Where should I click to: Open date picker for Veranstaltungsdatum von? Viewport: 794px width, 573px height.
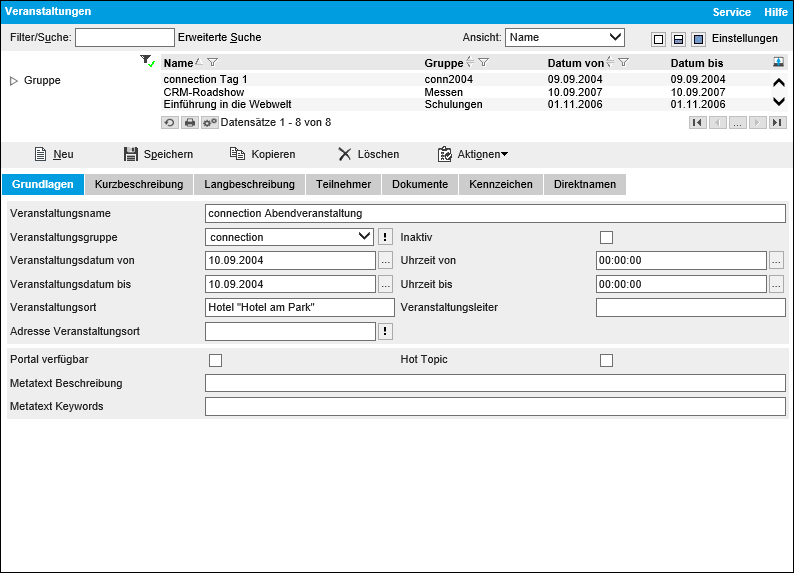point(385,261)
